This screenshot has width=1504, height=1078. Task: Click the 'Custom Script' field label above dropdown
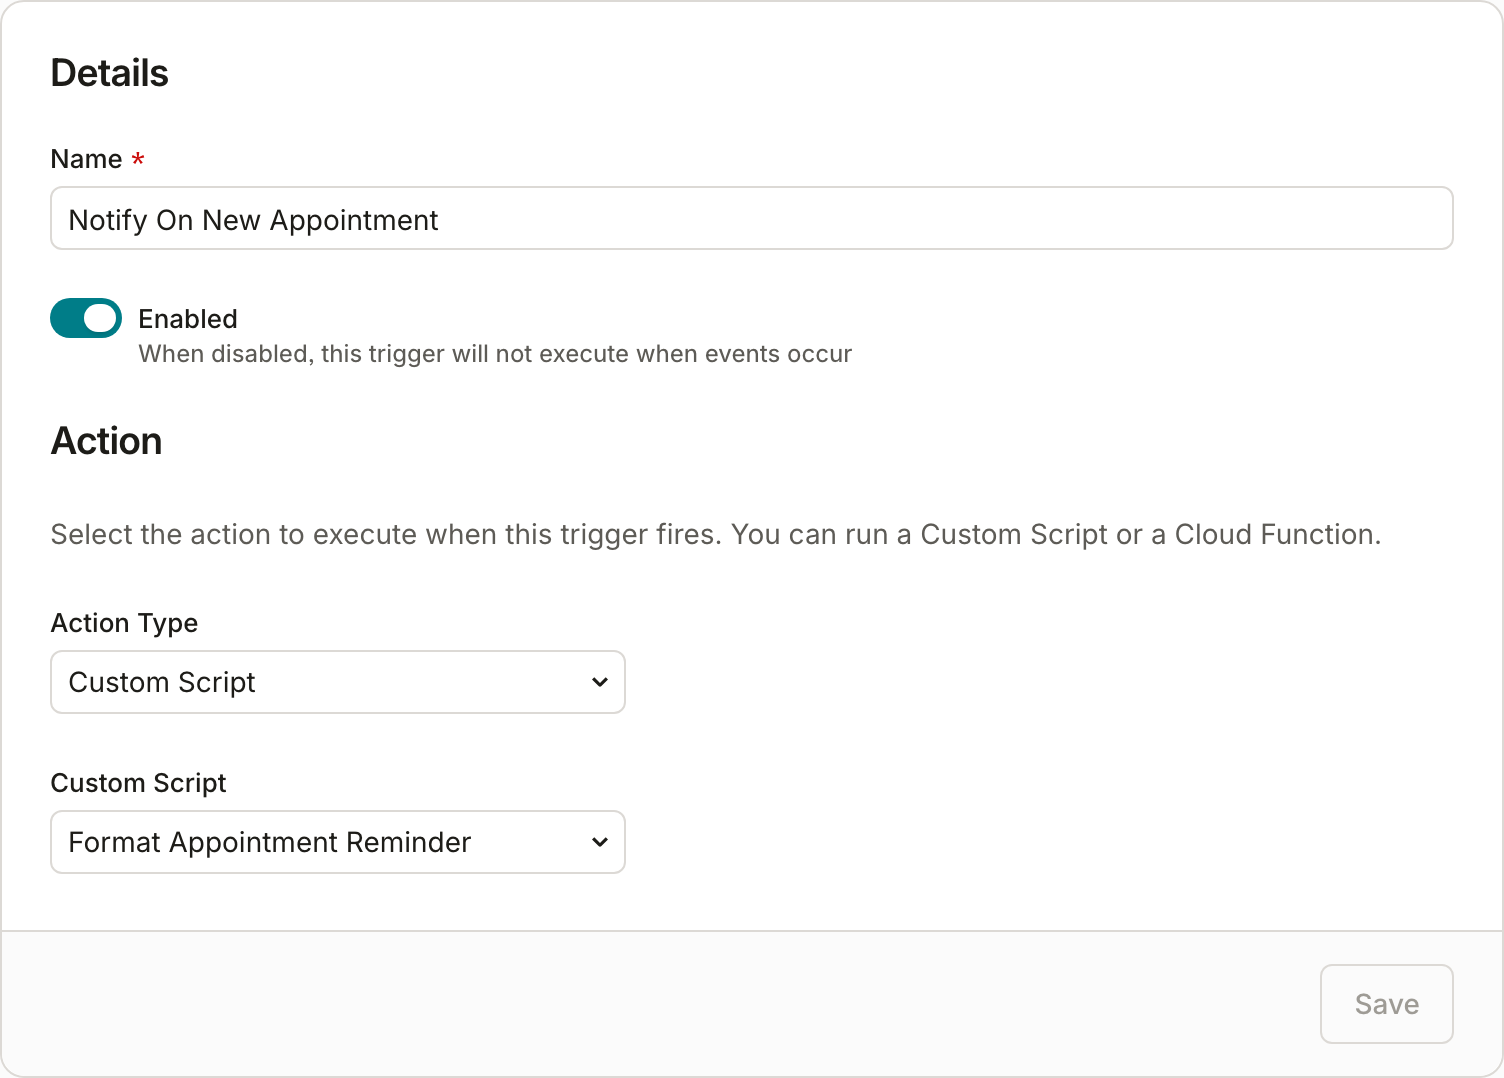(139, 783)
